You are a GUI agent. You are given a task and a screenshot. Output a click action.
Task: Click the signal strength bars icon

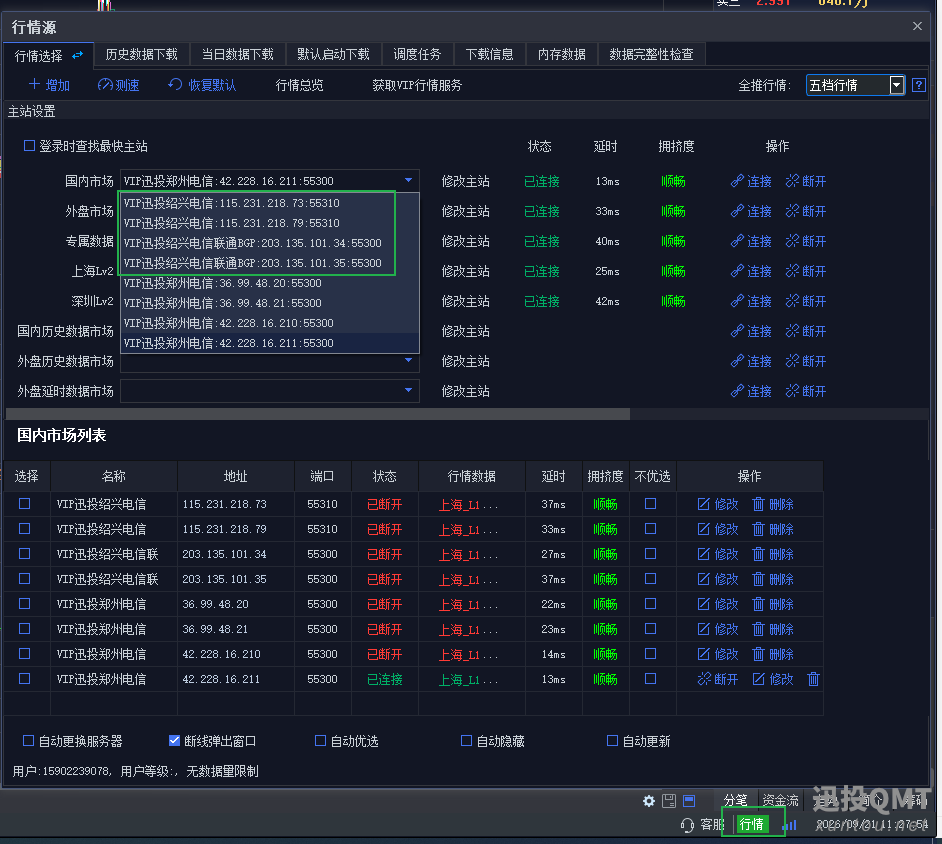790,825
